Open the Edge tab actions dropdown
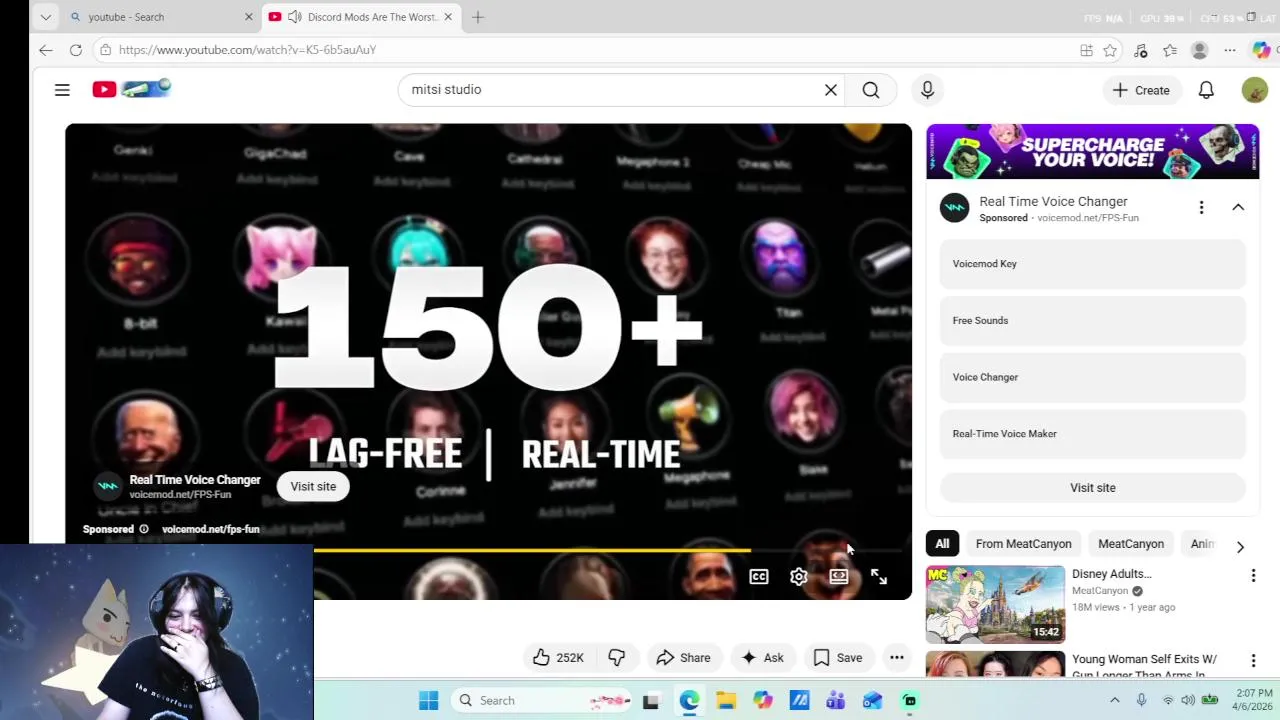This screenshot has width=1280, height=720. point(45,17)
